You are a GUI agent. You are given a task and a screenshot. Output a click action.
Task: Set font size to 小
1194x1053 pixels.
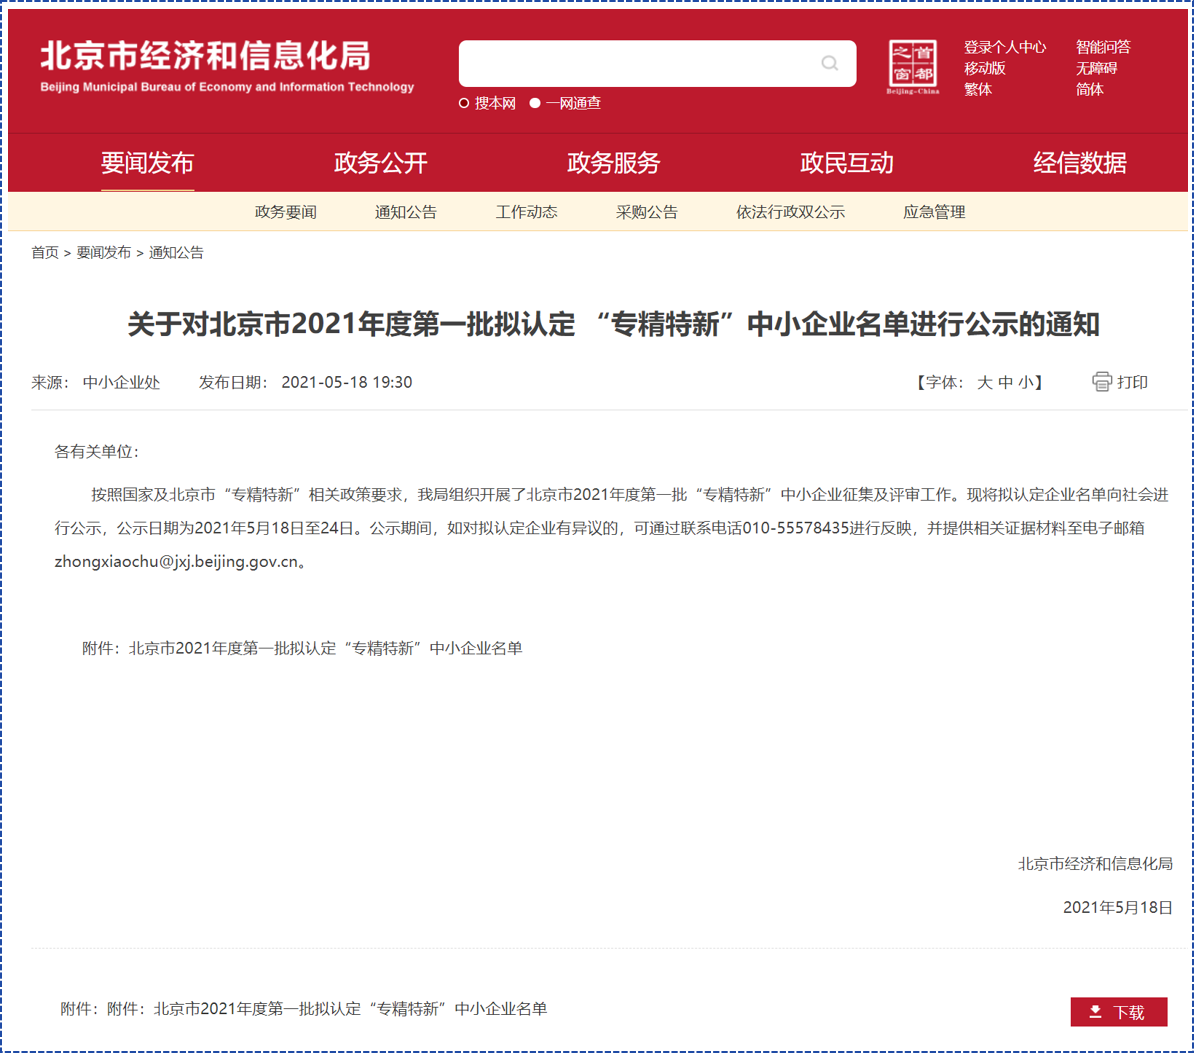(x=1026, y=382)
